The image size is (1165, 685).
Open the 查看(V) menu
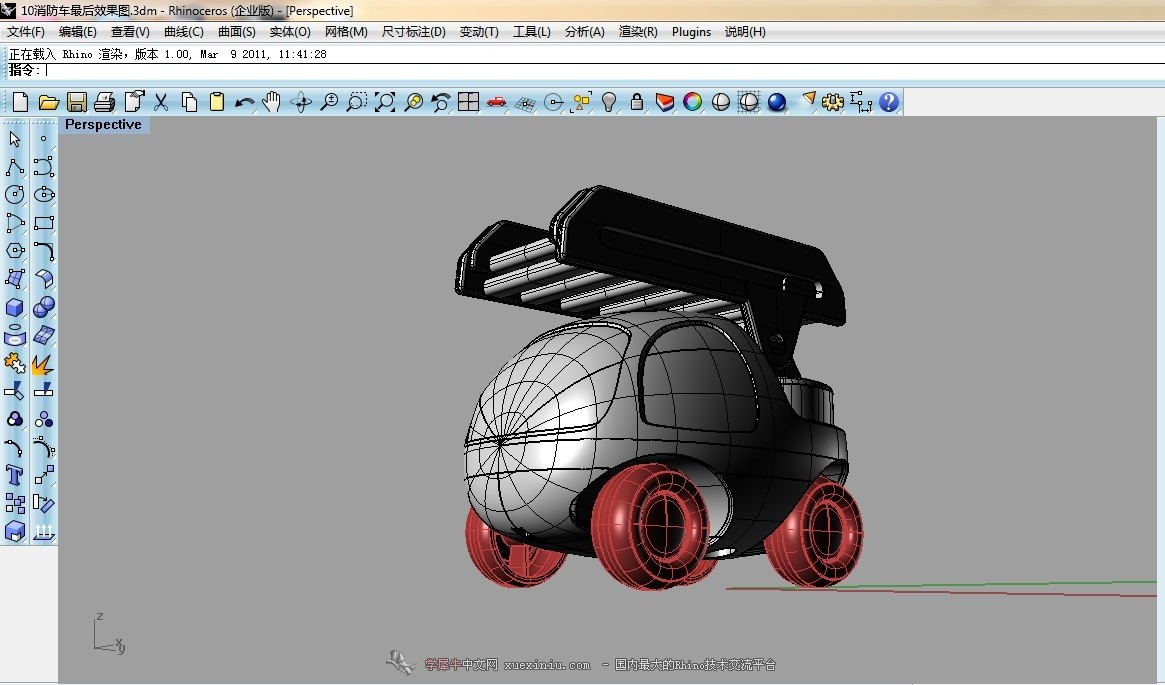click(x=130, y=32)
